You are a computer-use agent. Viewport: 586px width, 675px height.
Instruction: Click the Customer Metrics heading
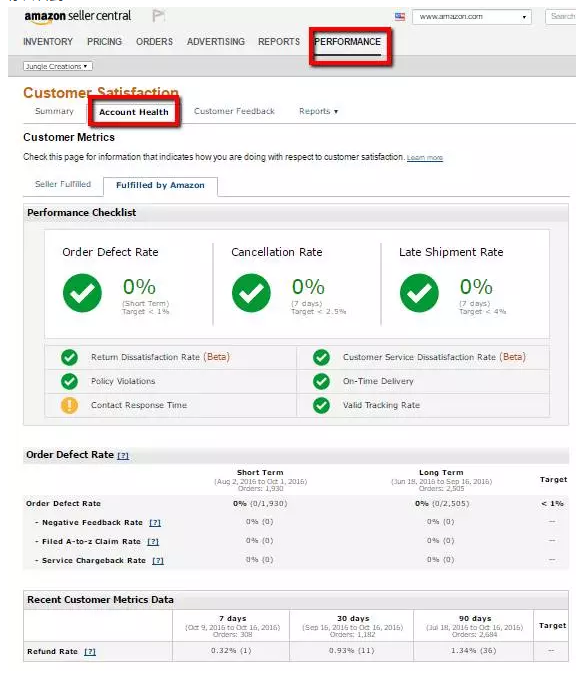pyautogui.click(x=69, y=137)
